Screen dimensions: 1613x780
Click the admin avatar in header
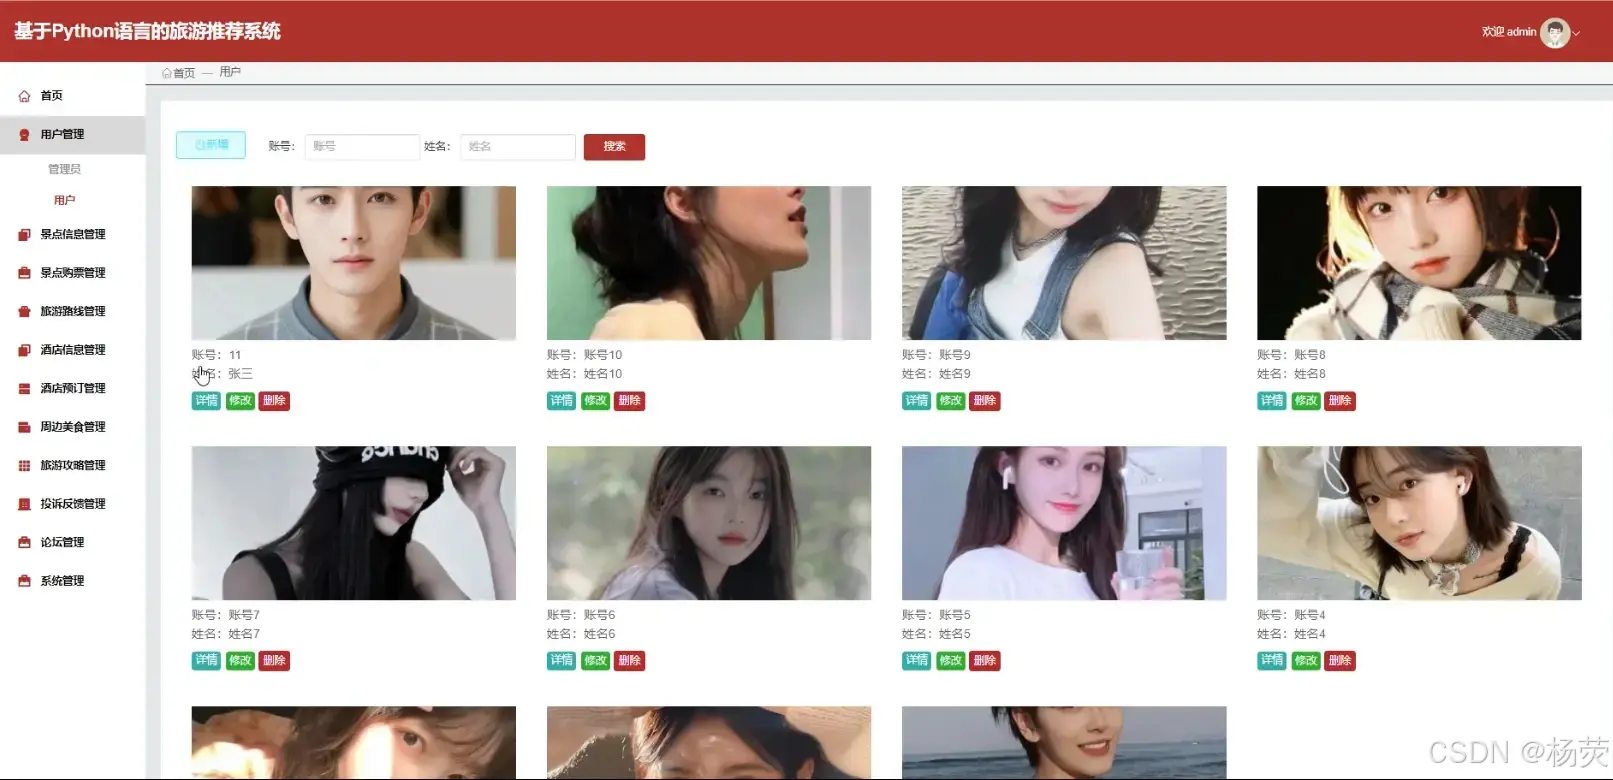coord(1555,33)
